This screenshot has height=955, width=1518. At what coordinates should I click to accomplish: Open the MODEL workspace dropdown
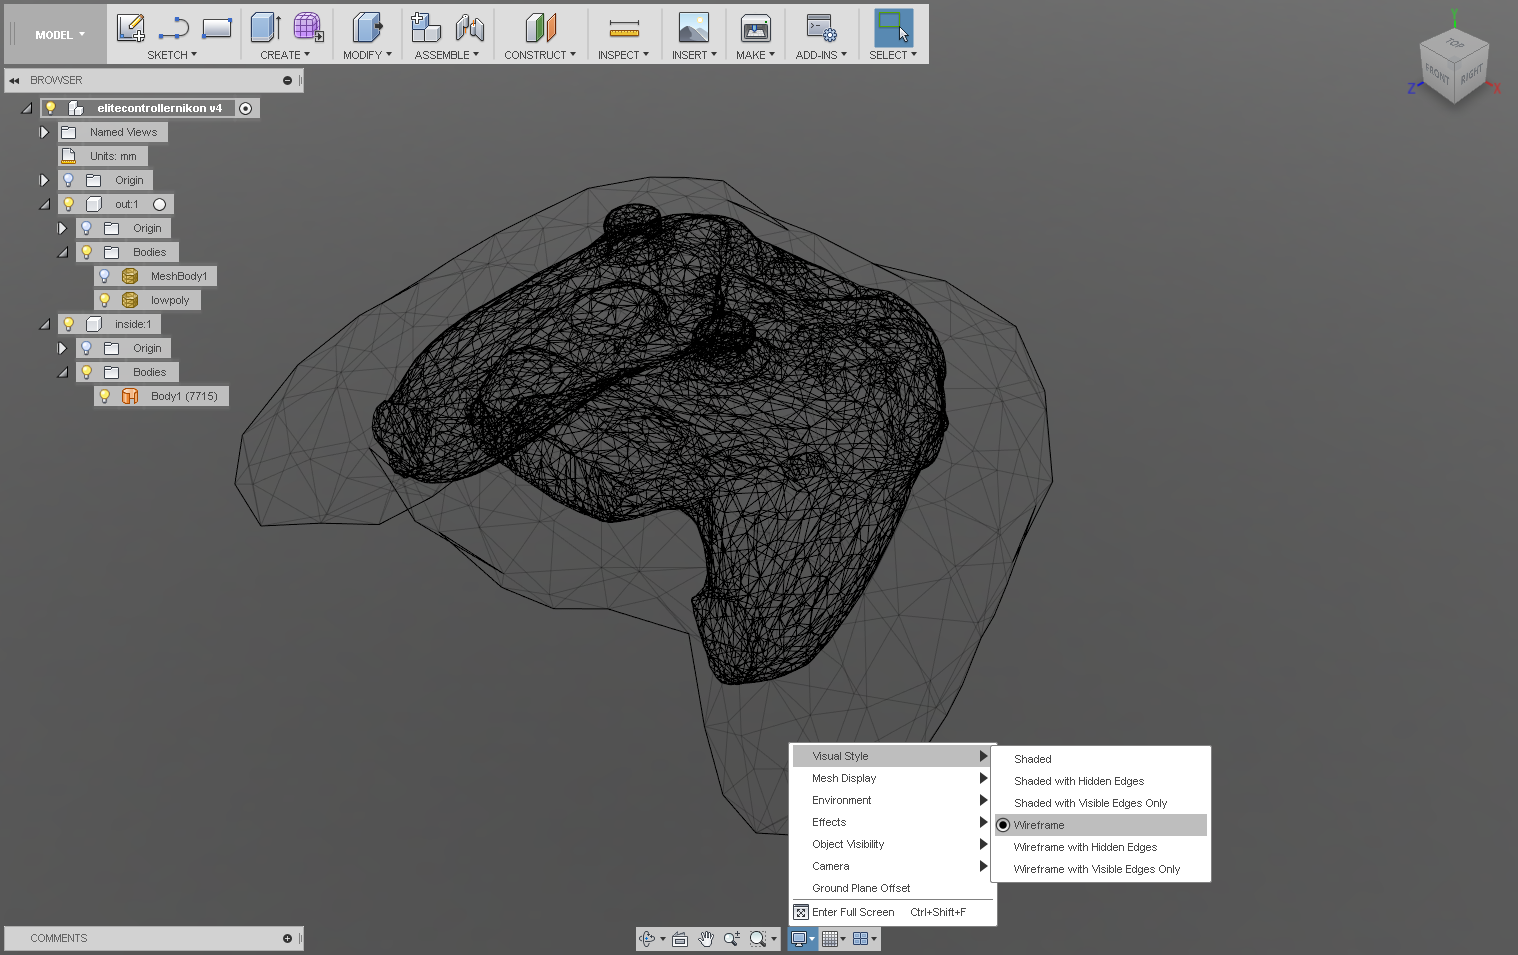coord(60,35)
